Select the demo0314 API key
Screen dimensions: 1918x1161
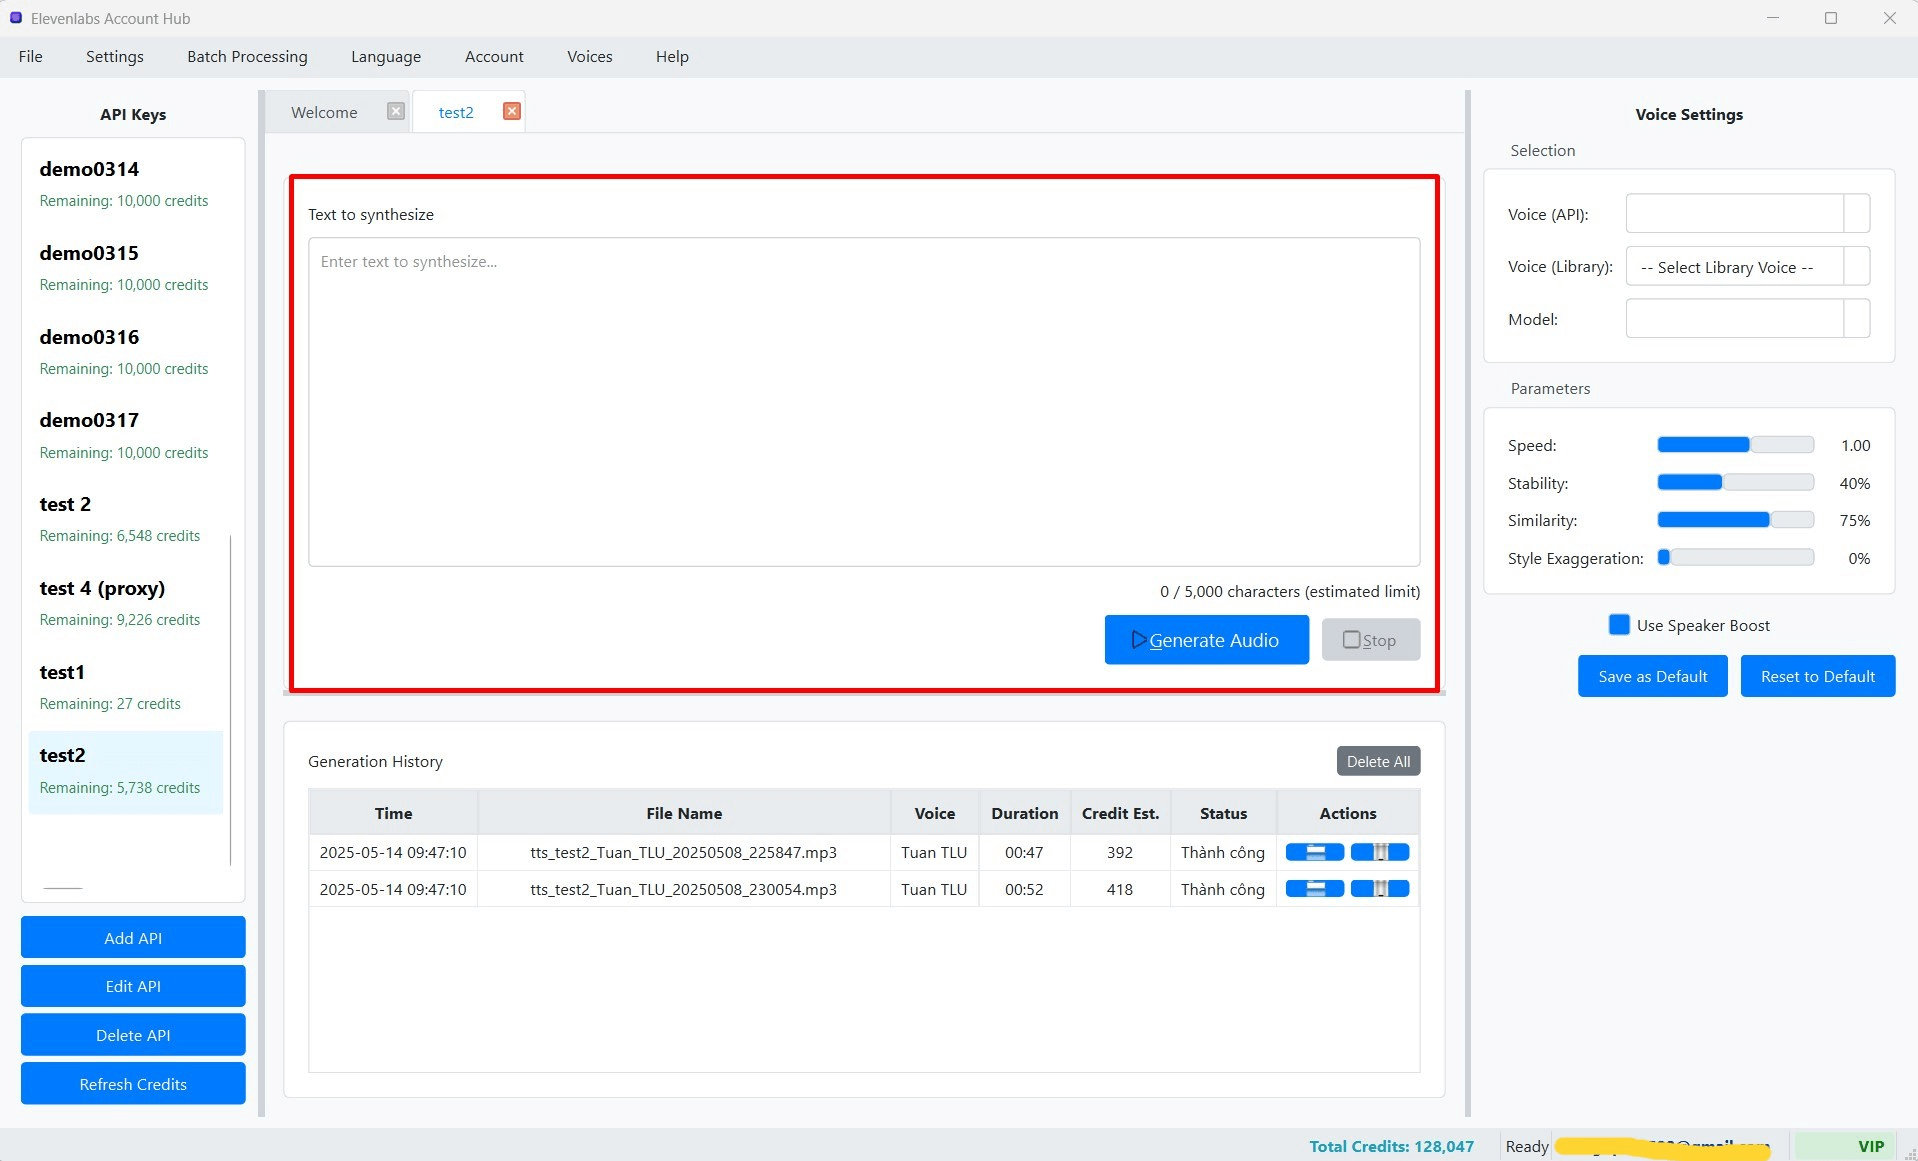[125, 184]
